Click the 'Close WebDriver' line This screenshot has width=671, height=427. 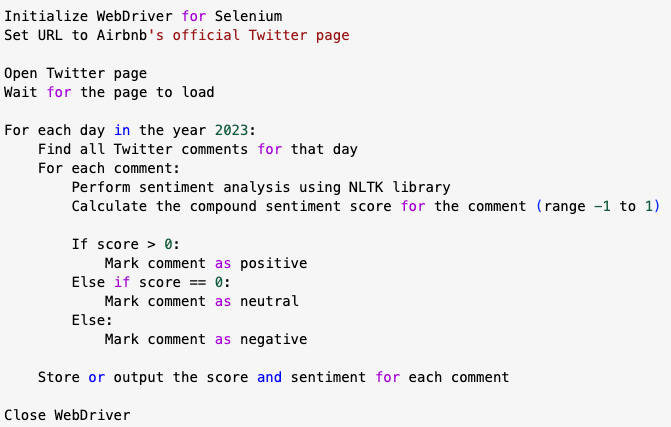coord(67,415)
